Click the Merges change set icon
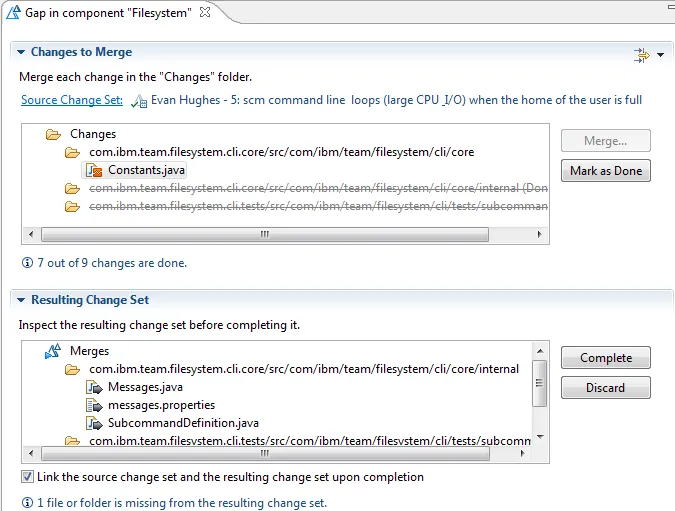This screenshot has width=675, height=511. [x=53, y=351]
